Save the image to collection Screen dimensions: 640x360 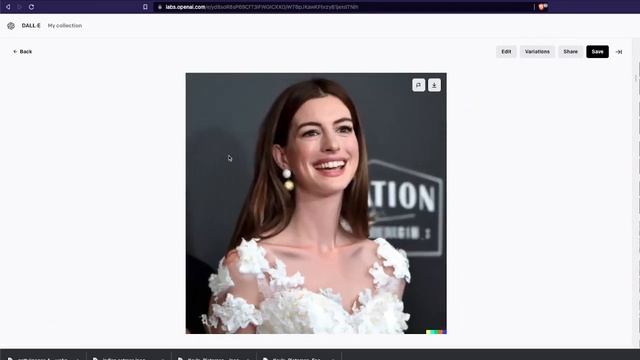coord(598,52)
